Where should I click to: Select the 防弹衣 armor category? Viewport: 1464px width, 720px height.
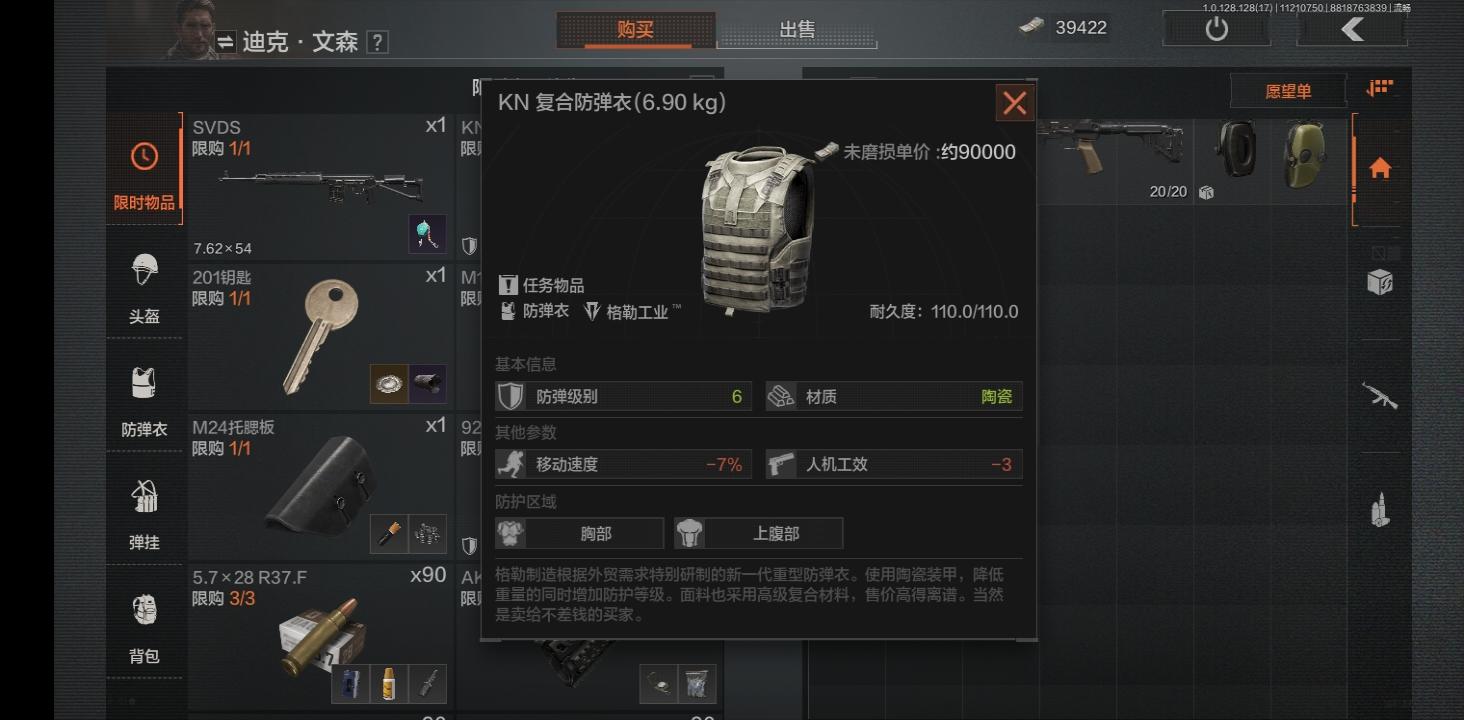click(x=144, y=401)
